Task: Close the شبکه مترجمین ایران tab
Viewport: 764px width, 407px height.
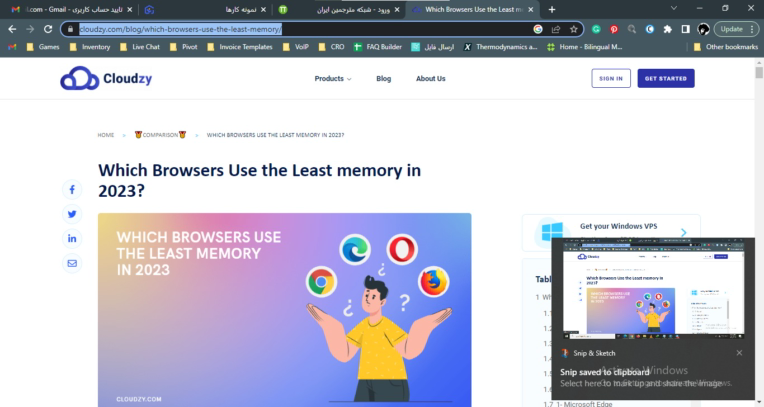Action: (x=397, y=9)
